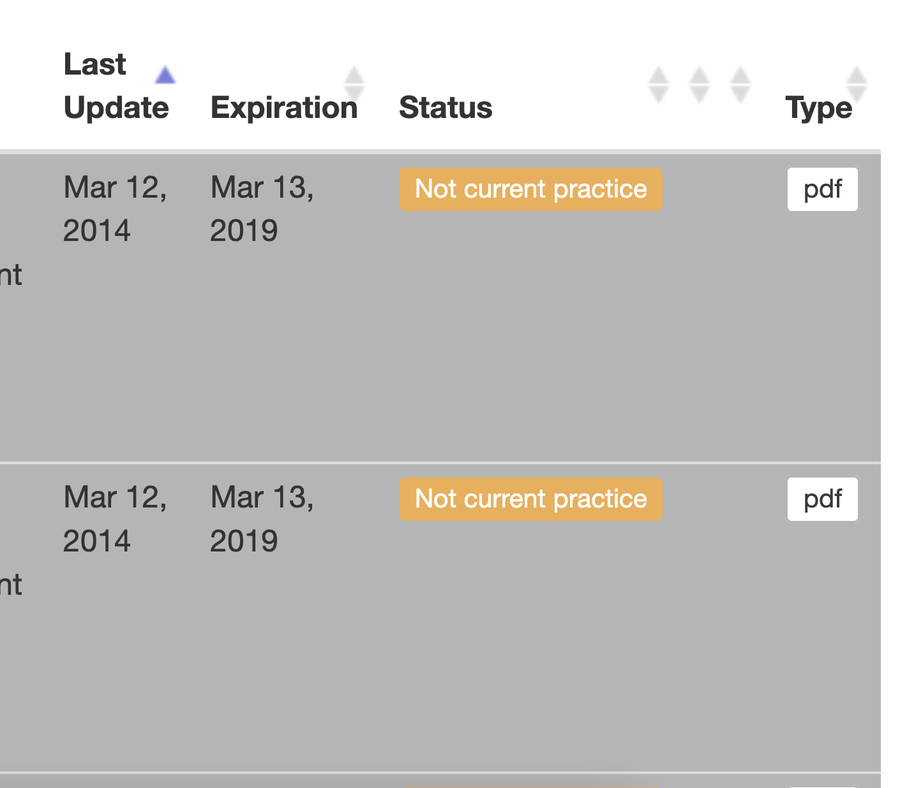Select the Status column header
Viewport: 900px width, 788px height.
445,107
